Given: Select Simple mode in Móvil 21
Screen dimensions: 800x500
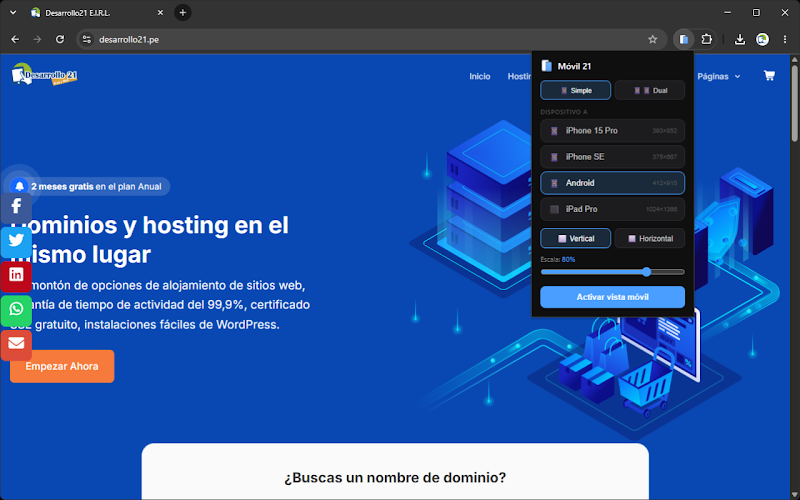Looking at the screenshot, I should [576, 90].
